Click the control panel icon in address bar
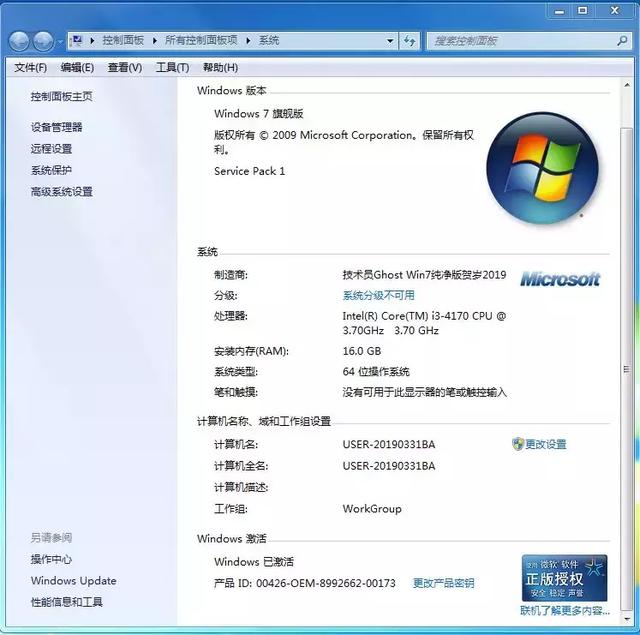This screenshot has height=635, width=640. point(76,40)
